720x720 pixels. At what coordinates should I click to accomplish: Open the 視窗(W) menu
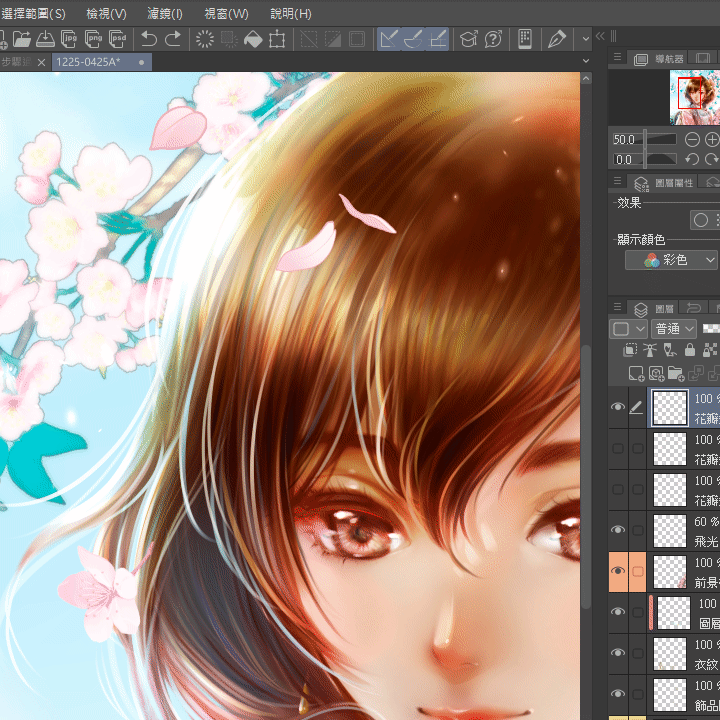(x=226, y=14)
